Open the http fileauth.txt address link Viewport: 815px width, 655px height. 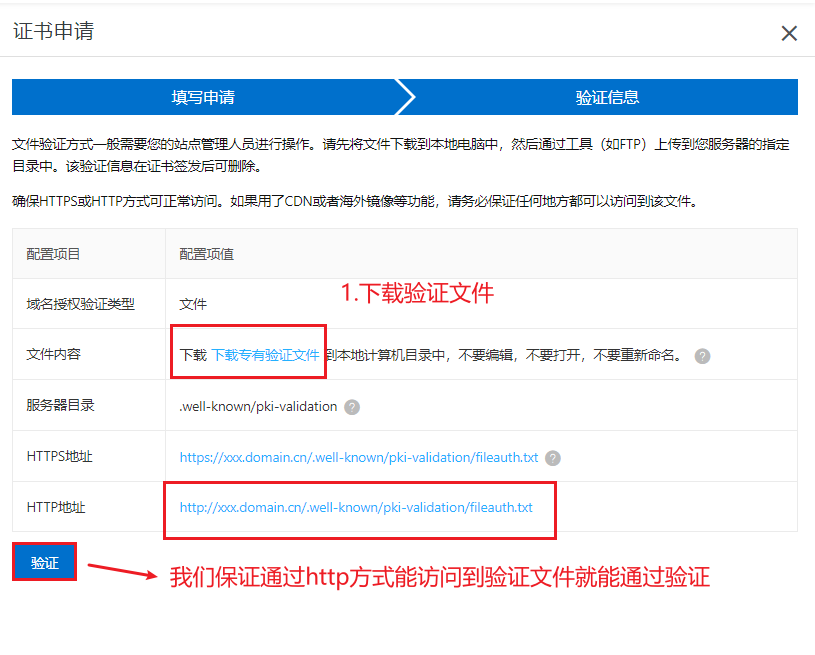point(356,507)
